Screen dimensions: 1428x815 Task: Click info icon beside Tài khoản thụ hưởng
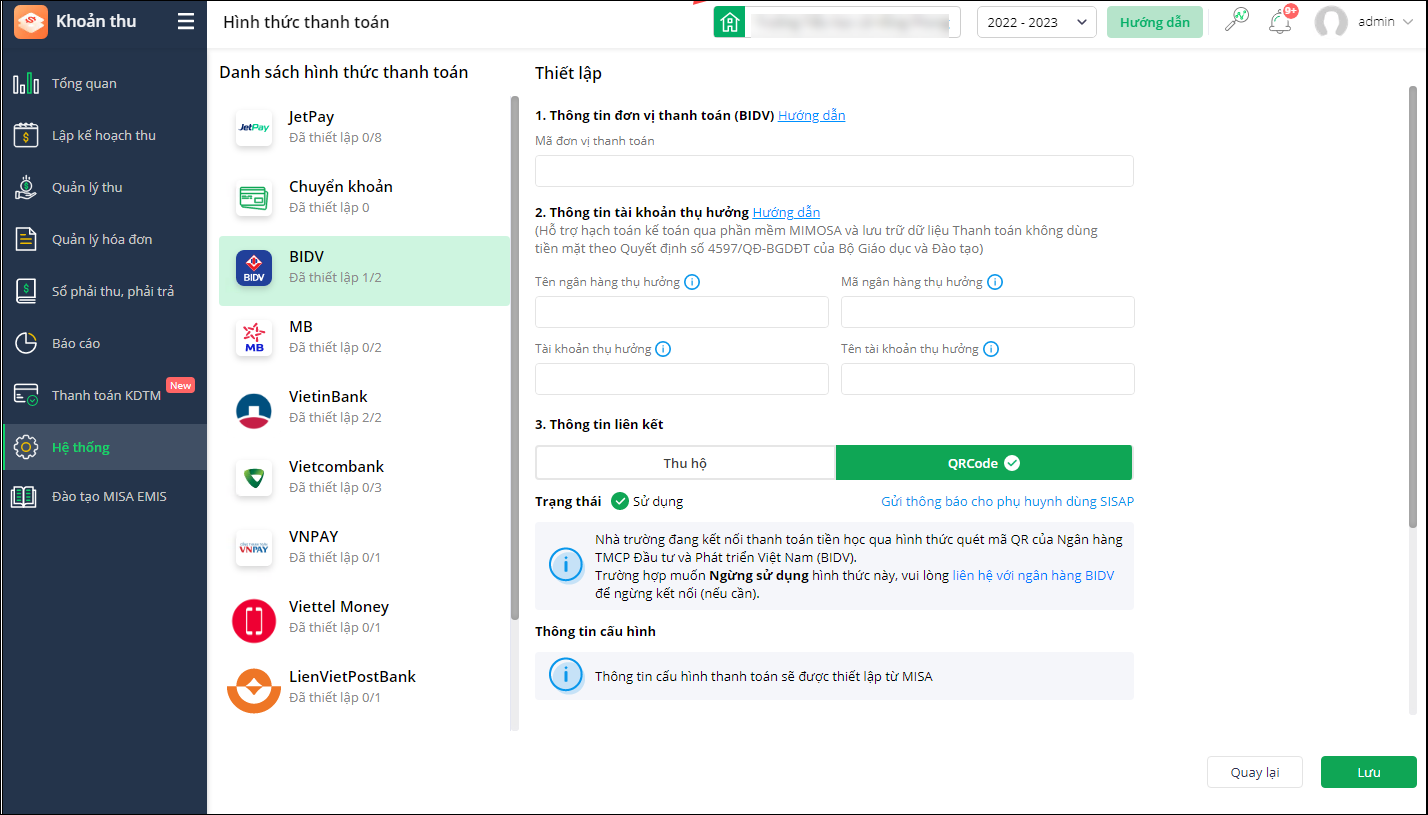663,349
